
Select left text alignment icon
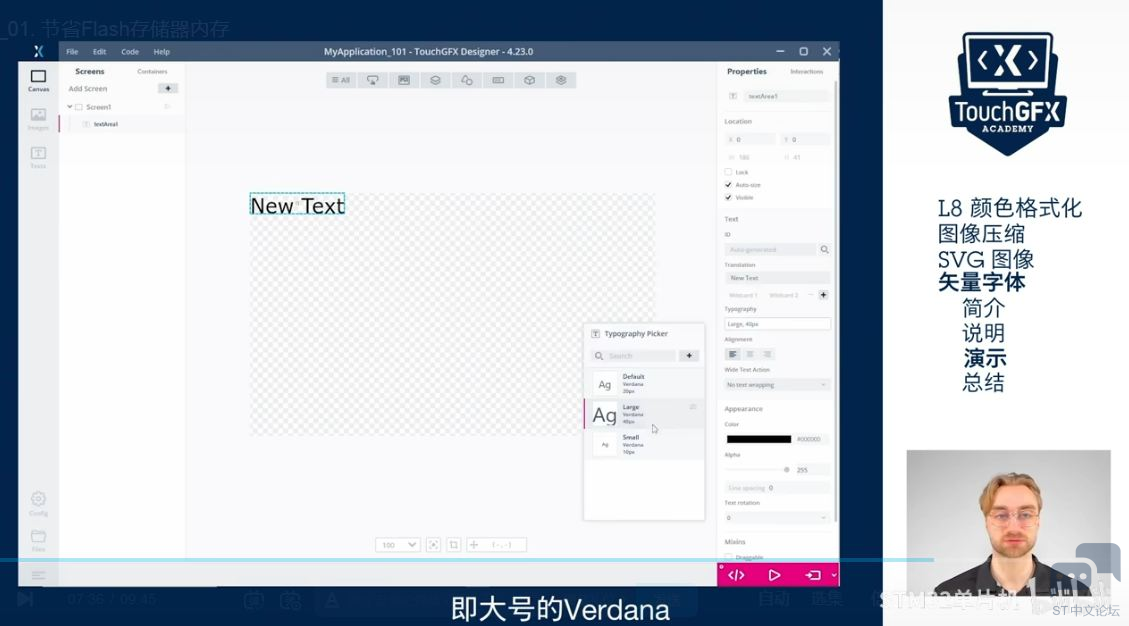tap(732, 354)
